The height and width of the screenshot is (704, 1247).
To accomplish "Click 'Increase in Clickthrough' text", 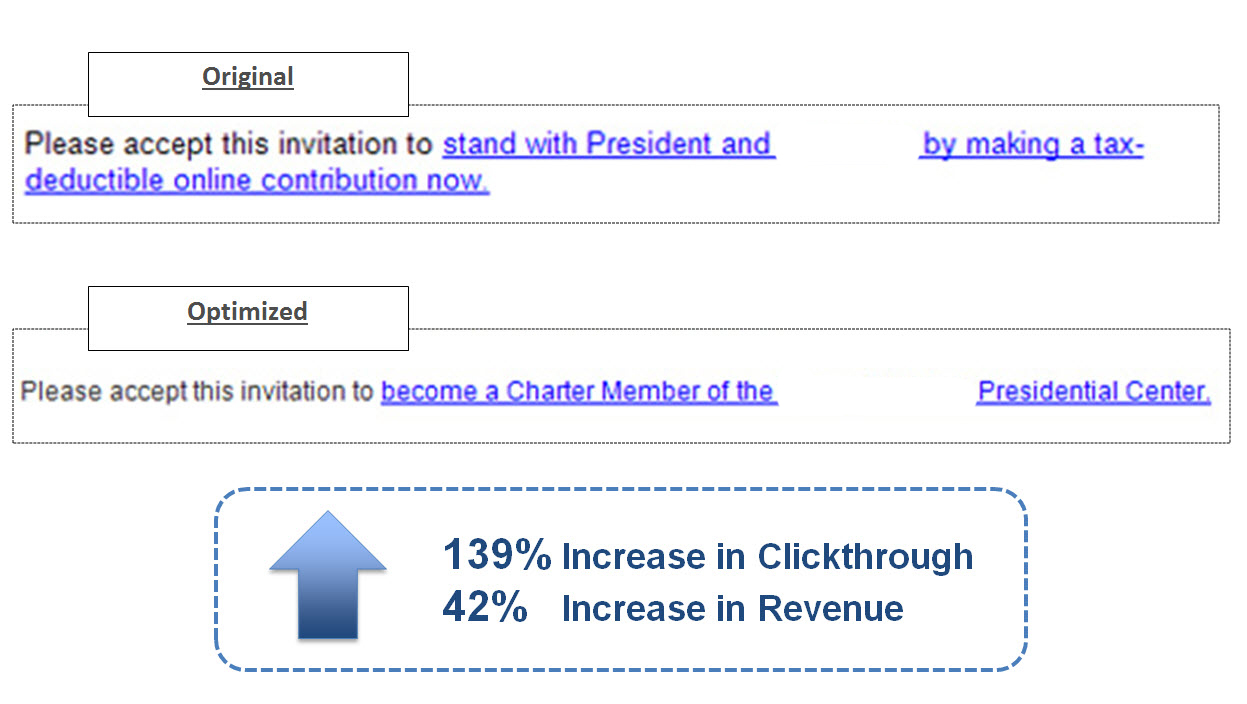I will point(767,556).
